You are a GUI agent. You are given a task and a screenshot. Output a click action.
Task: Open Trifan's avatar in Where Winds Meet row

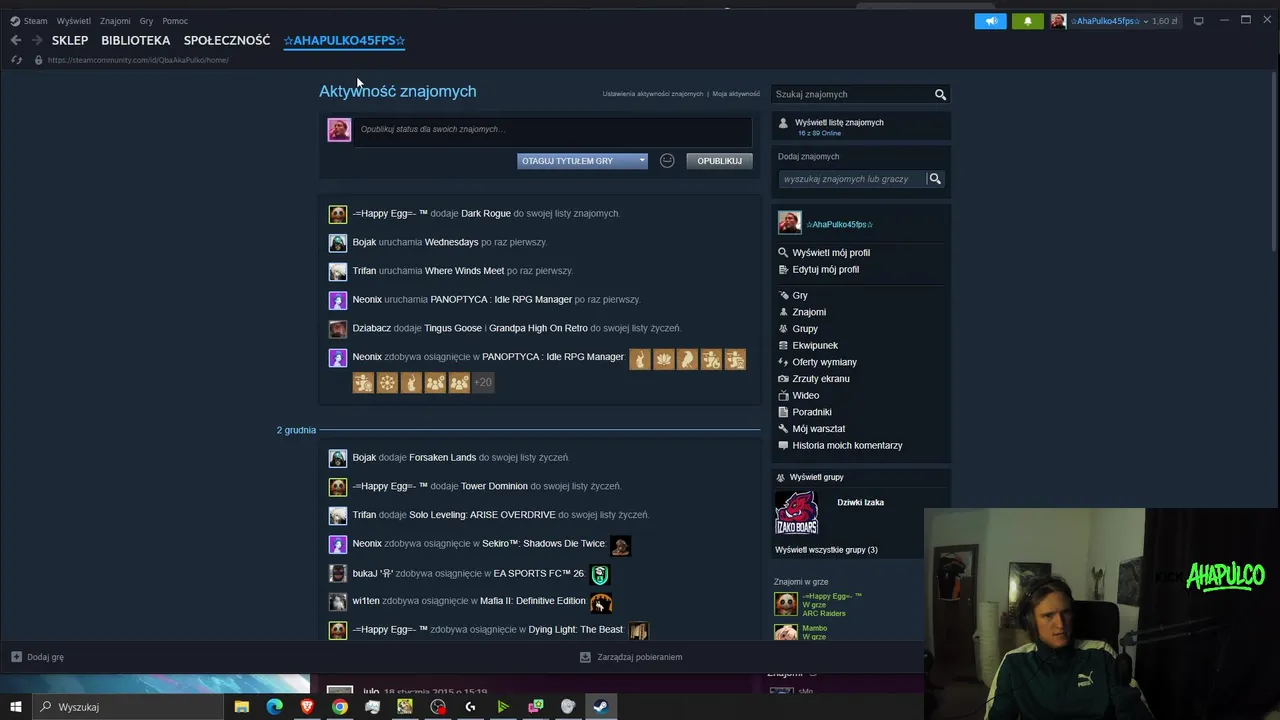pyautogui.click(x=338, y=271)
